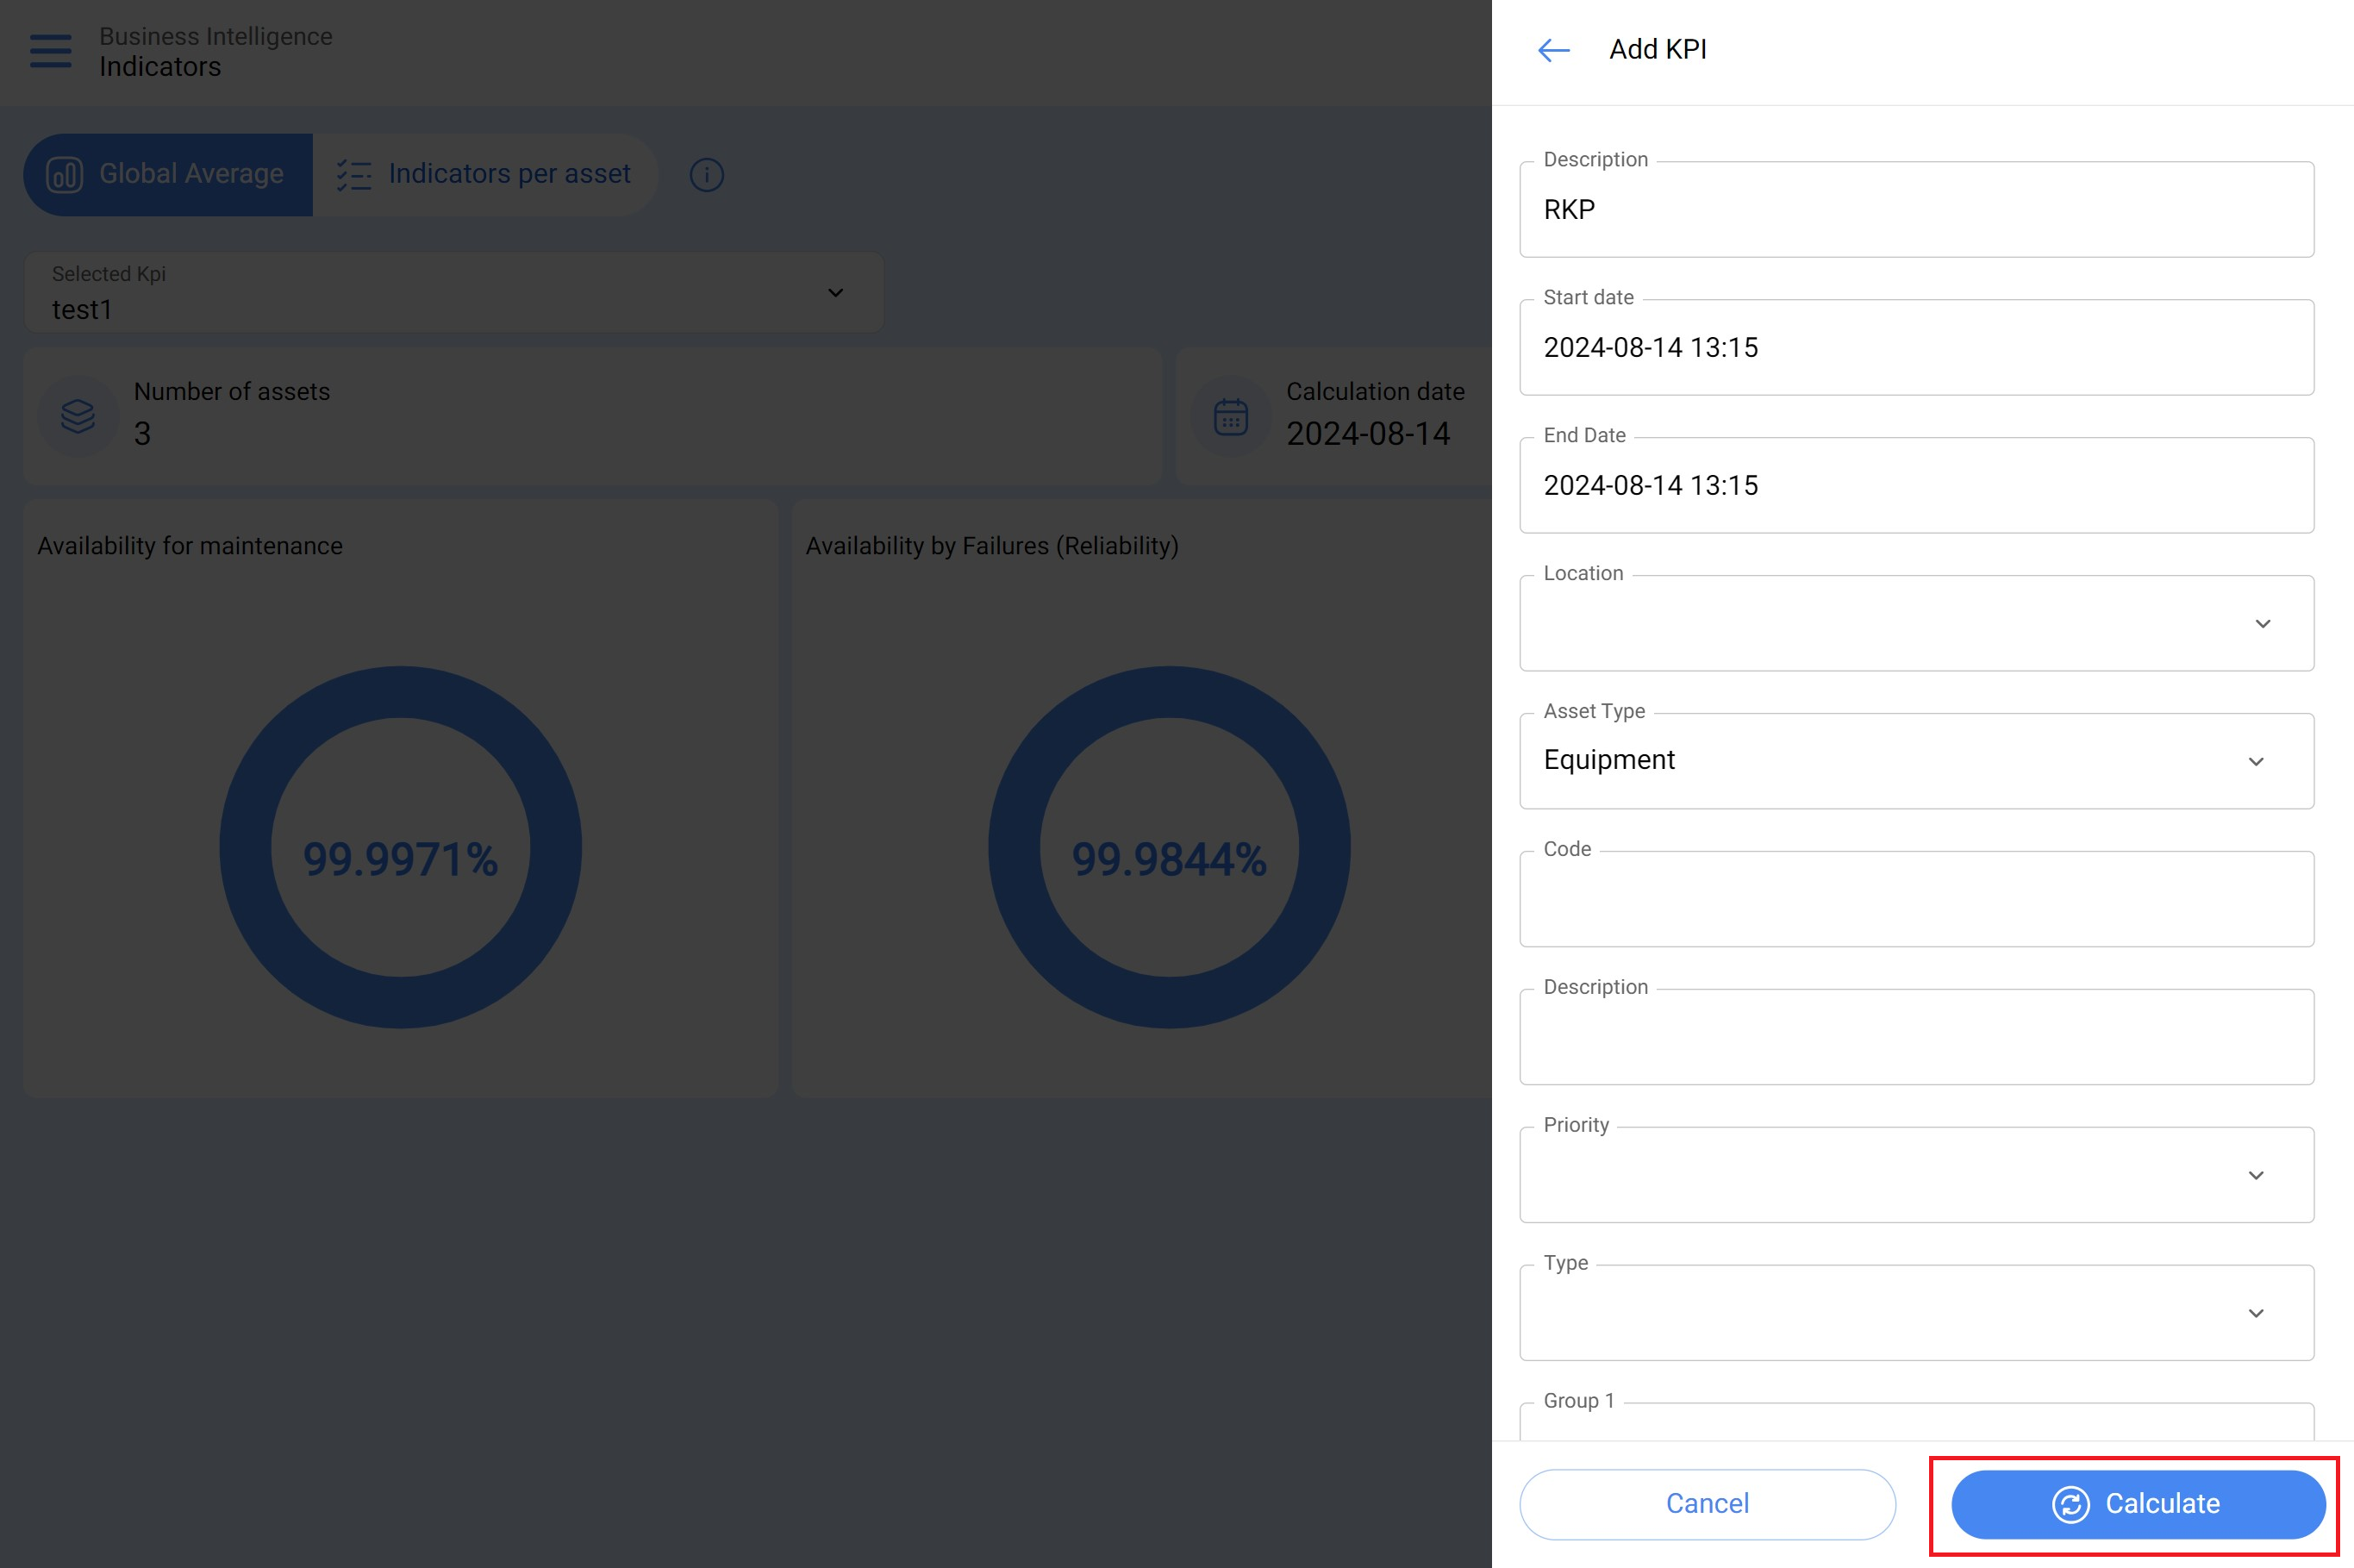Open the Location dropdown
The height and width of the screenshot is (1568, 2354).
click(x=1916, y=623)
